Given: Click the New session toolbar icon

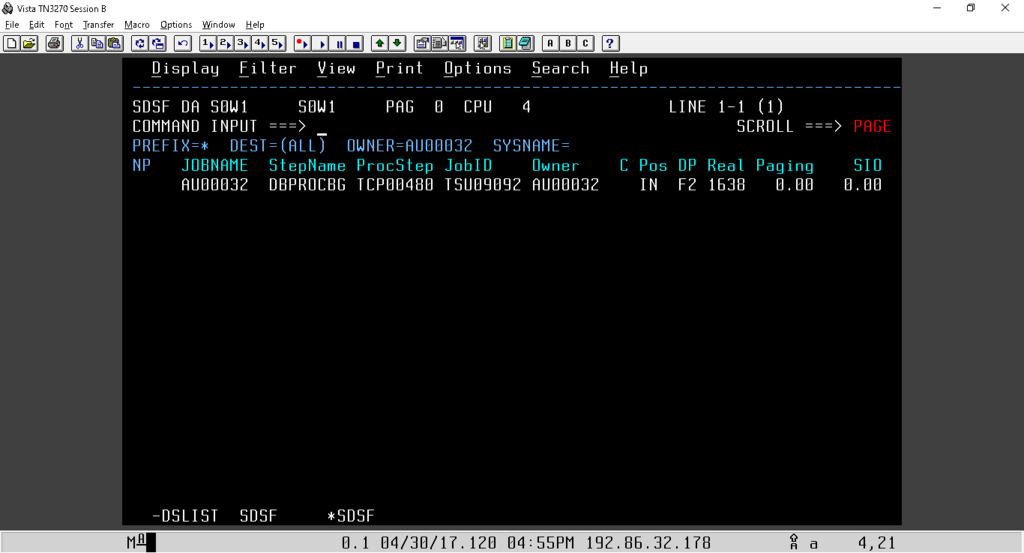Looking at the screenshot, I should 11,44.
